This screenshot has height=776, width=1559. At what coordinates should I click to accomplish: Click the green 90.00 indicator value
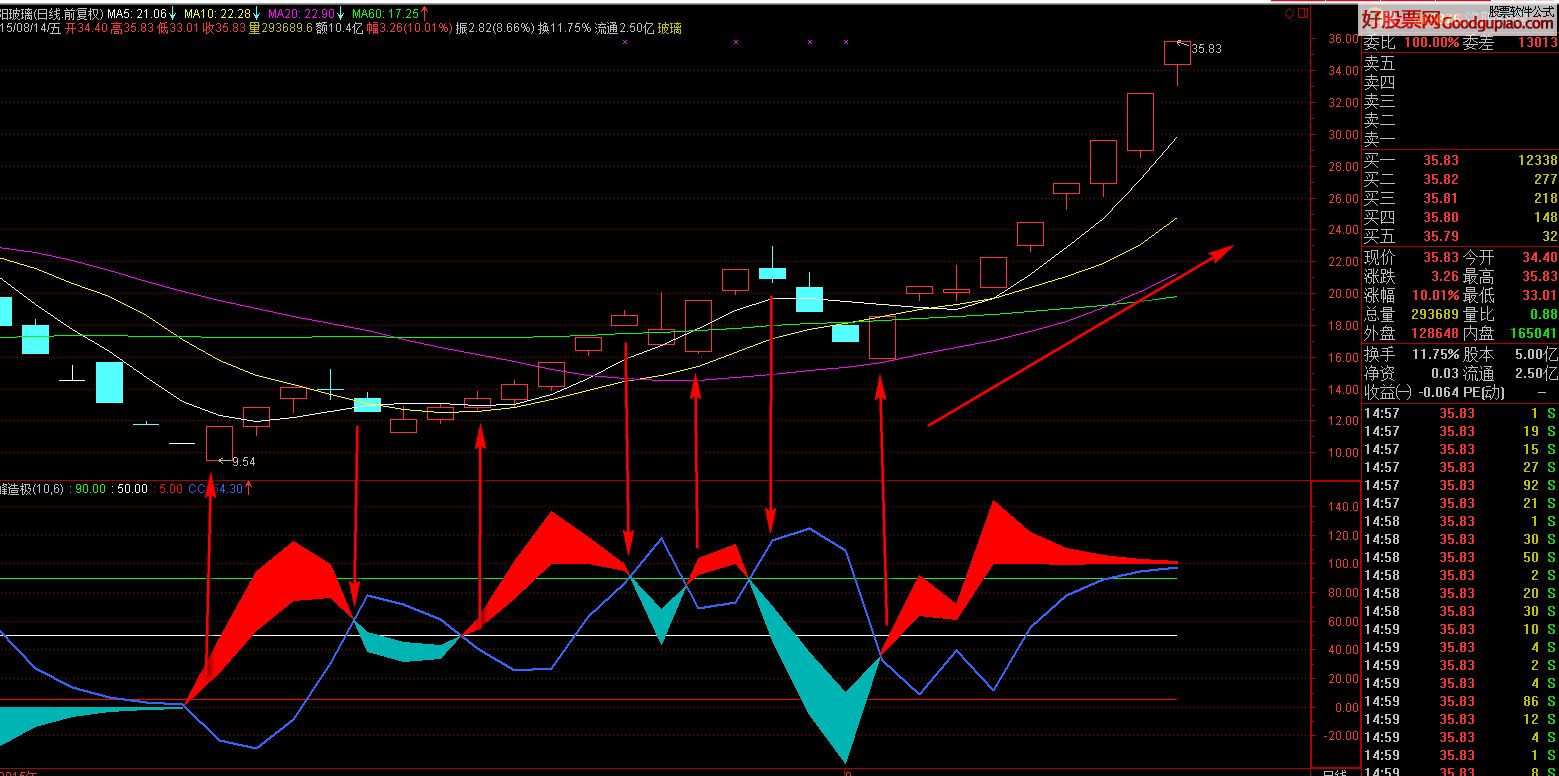89,489
